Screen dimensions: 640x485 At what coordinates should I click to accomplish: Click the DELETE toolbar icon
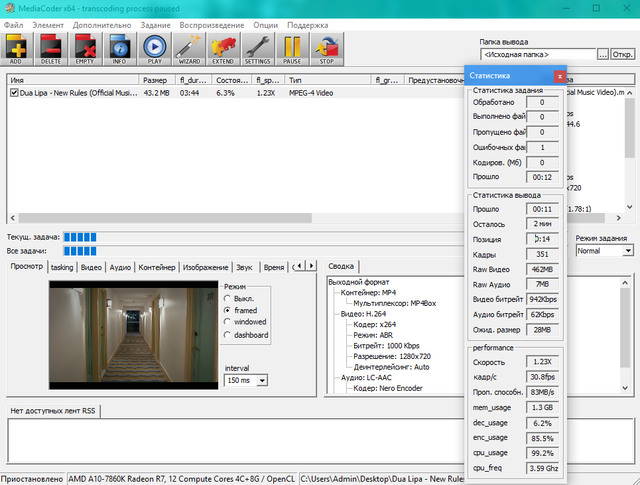[x=51, y=47]
